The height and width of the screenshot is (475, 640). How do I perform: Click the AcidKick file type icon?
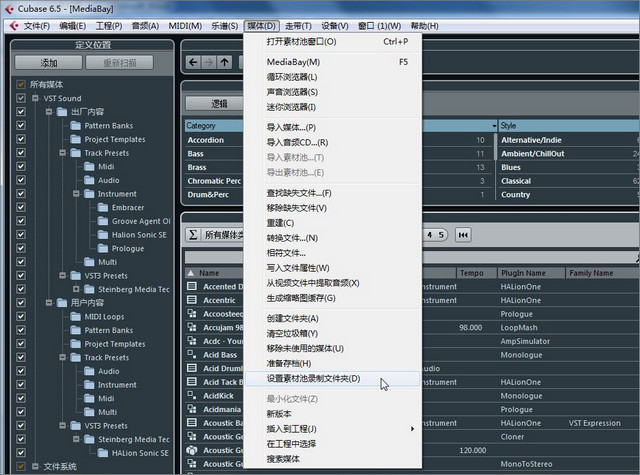[x=193, y=395]
